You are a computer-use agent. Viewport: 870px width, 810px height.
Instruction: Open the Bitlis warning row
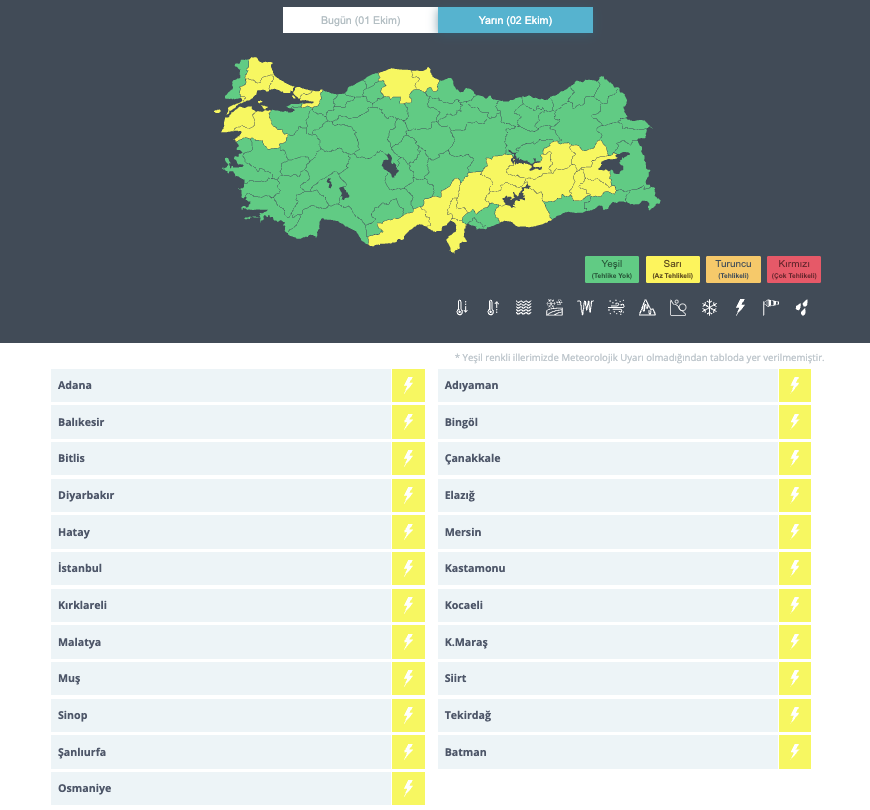tap(238, 458)
